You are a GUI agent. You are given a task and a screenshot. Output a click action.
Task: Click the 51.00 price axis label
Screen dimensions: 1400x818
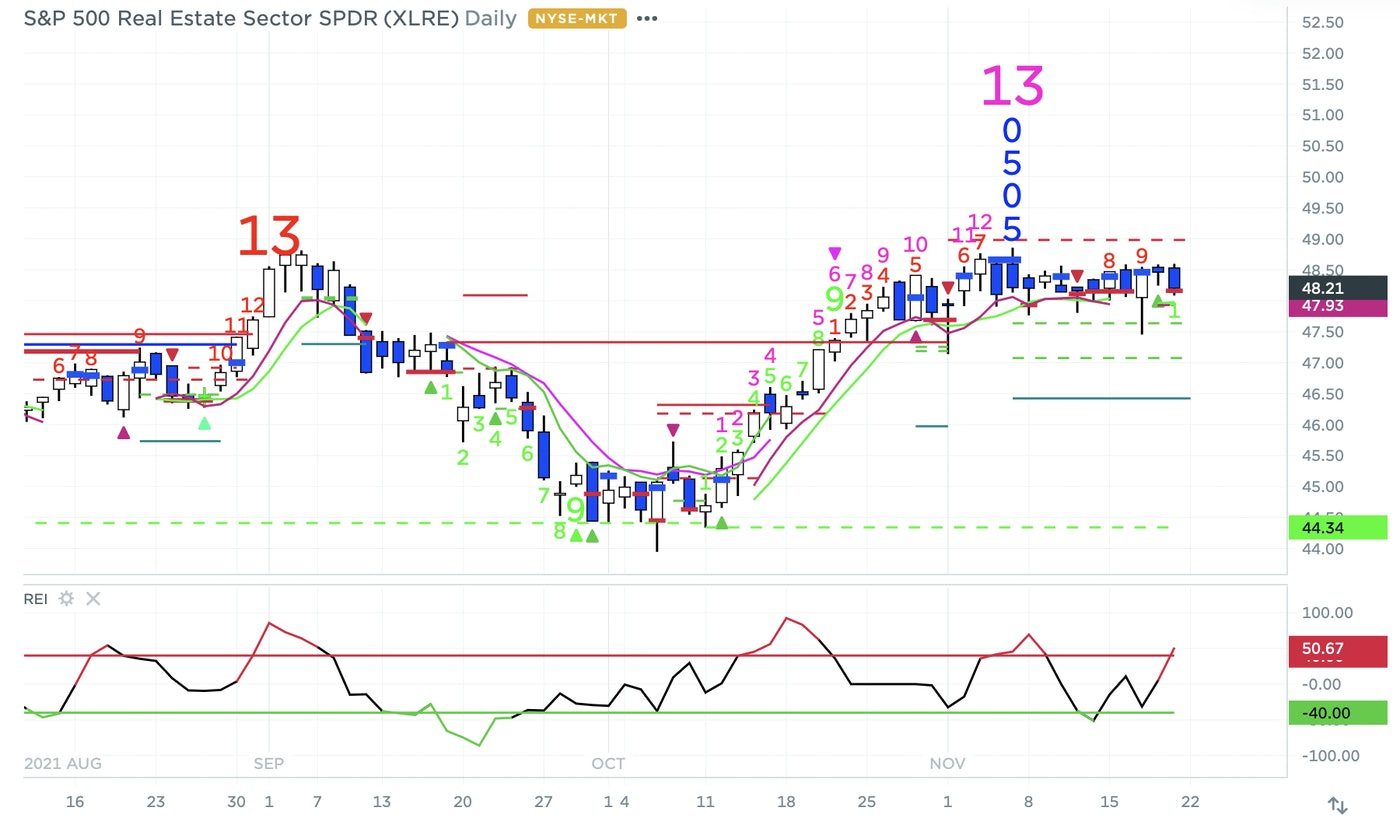(1321, 116)
